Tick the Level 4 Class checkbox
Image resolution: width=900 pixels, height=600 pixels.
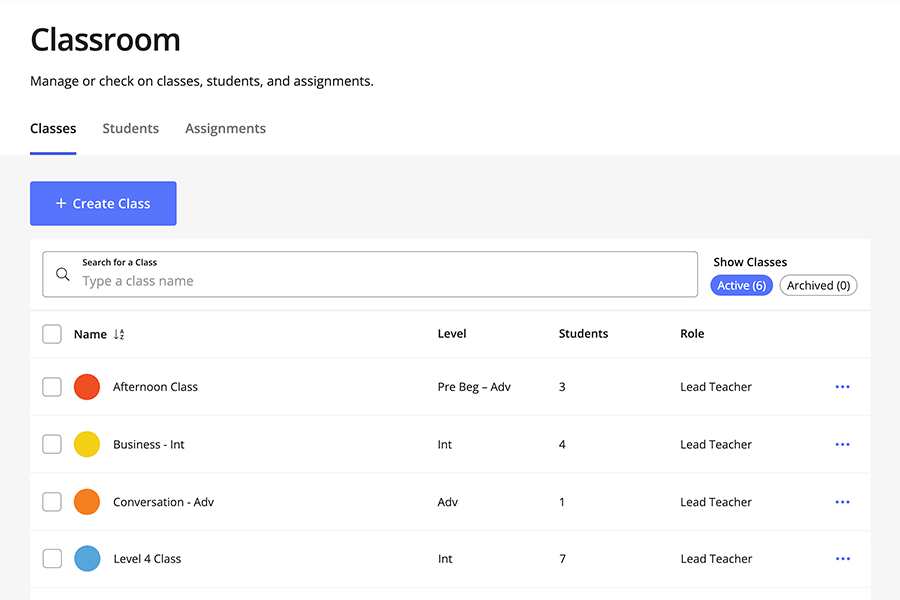tap(52, 559)
